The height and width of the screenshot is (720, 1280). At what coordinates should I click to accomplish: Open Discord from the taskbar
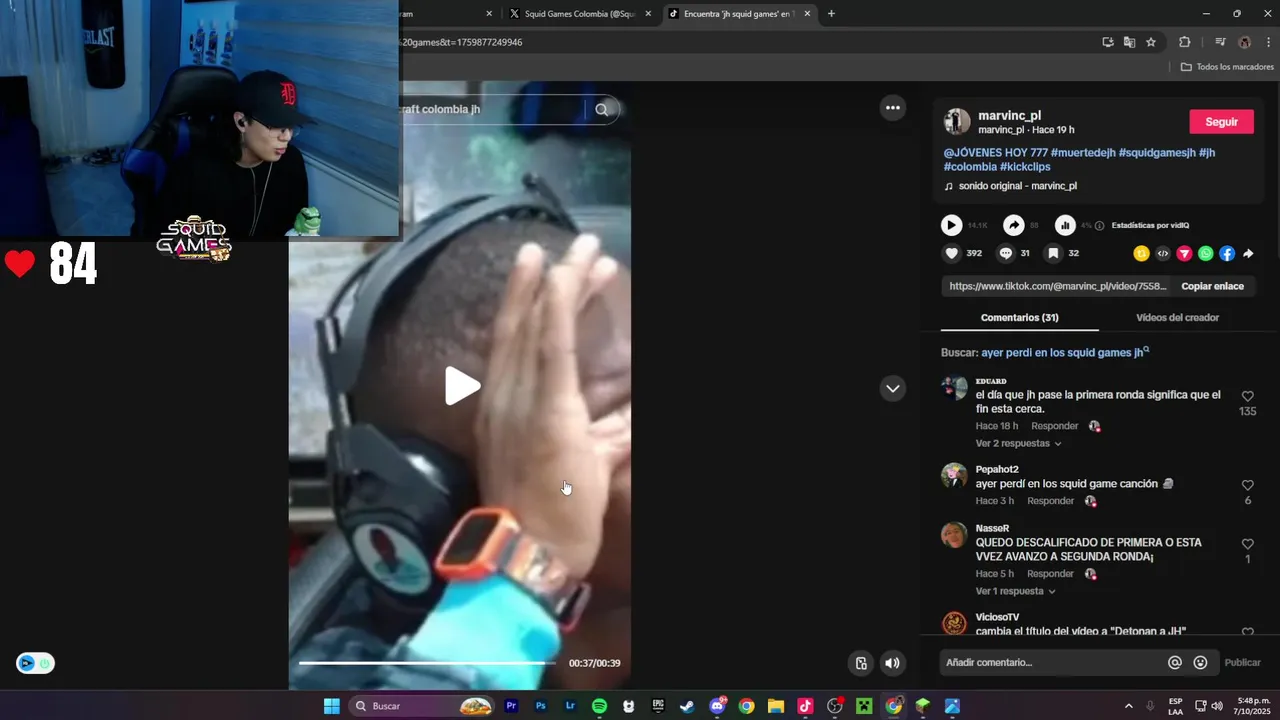717,706
